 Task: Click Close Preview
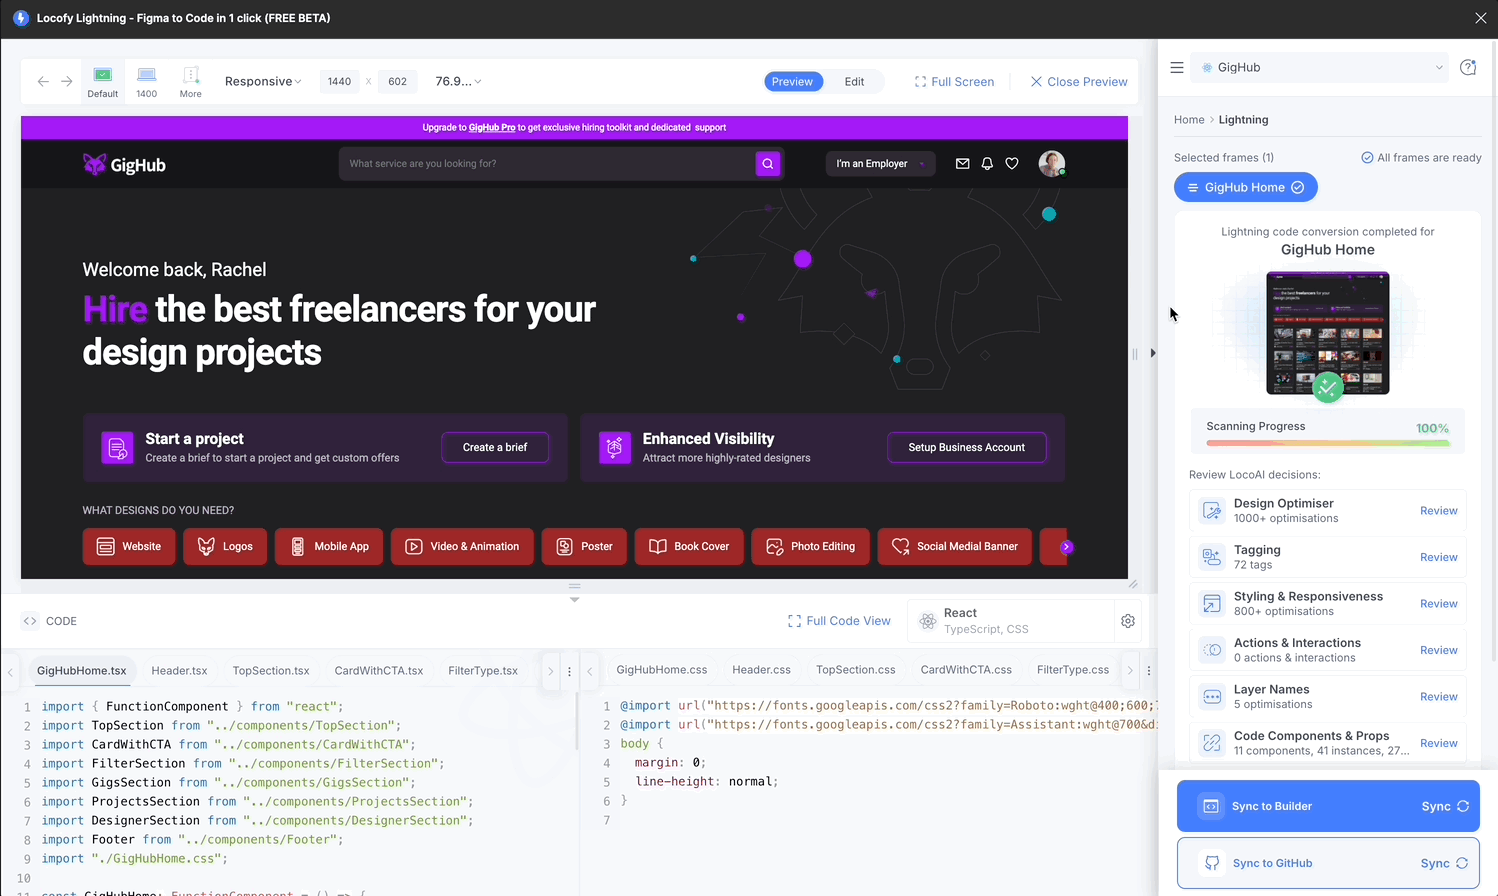1079,82
